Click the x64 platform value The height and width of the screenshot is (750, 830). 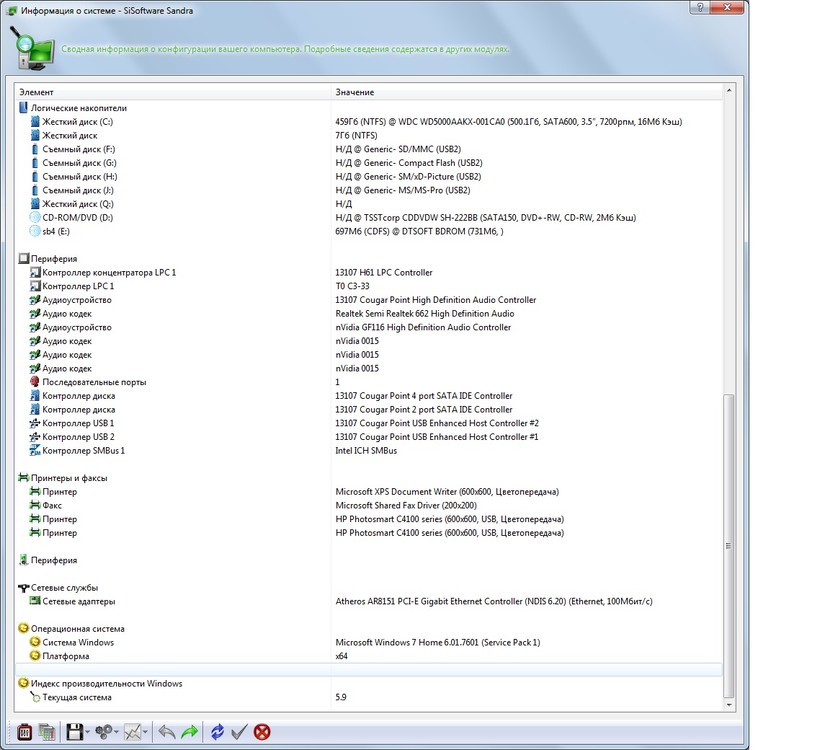[x=341, y=656]
